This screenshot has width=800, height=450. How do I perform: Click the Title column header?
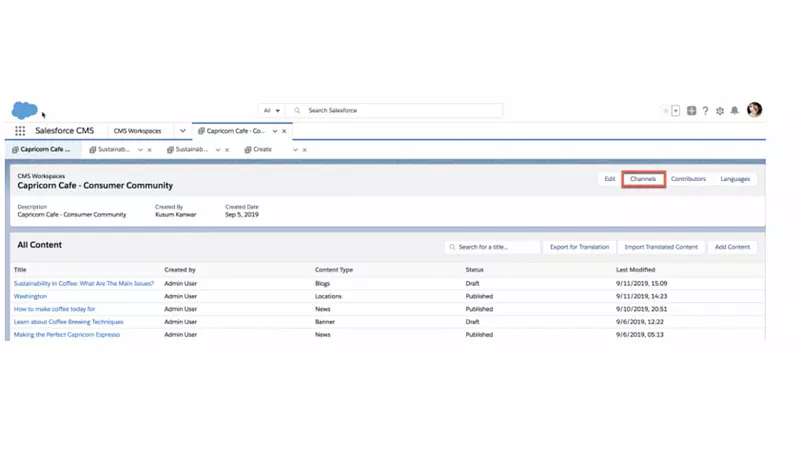[20, 270]
